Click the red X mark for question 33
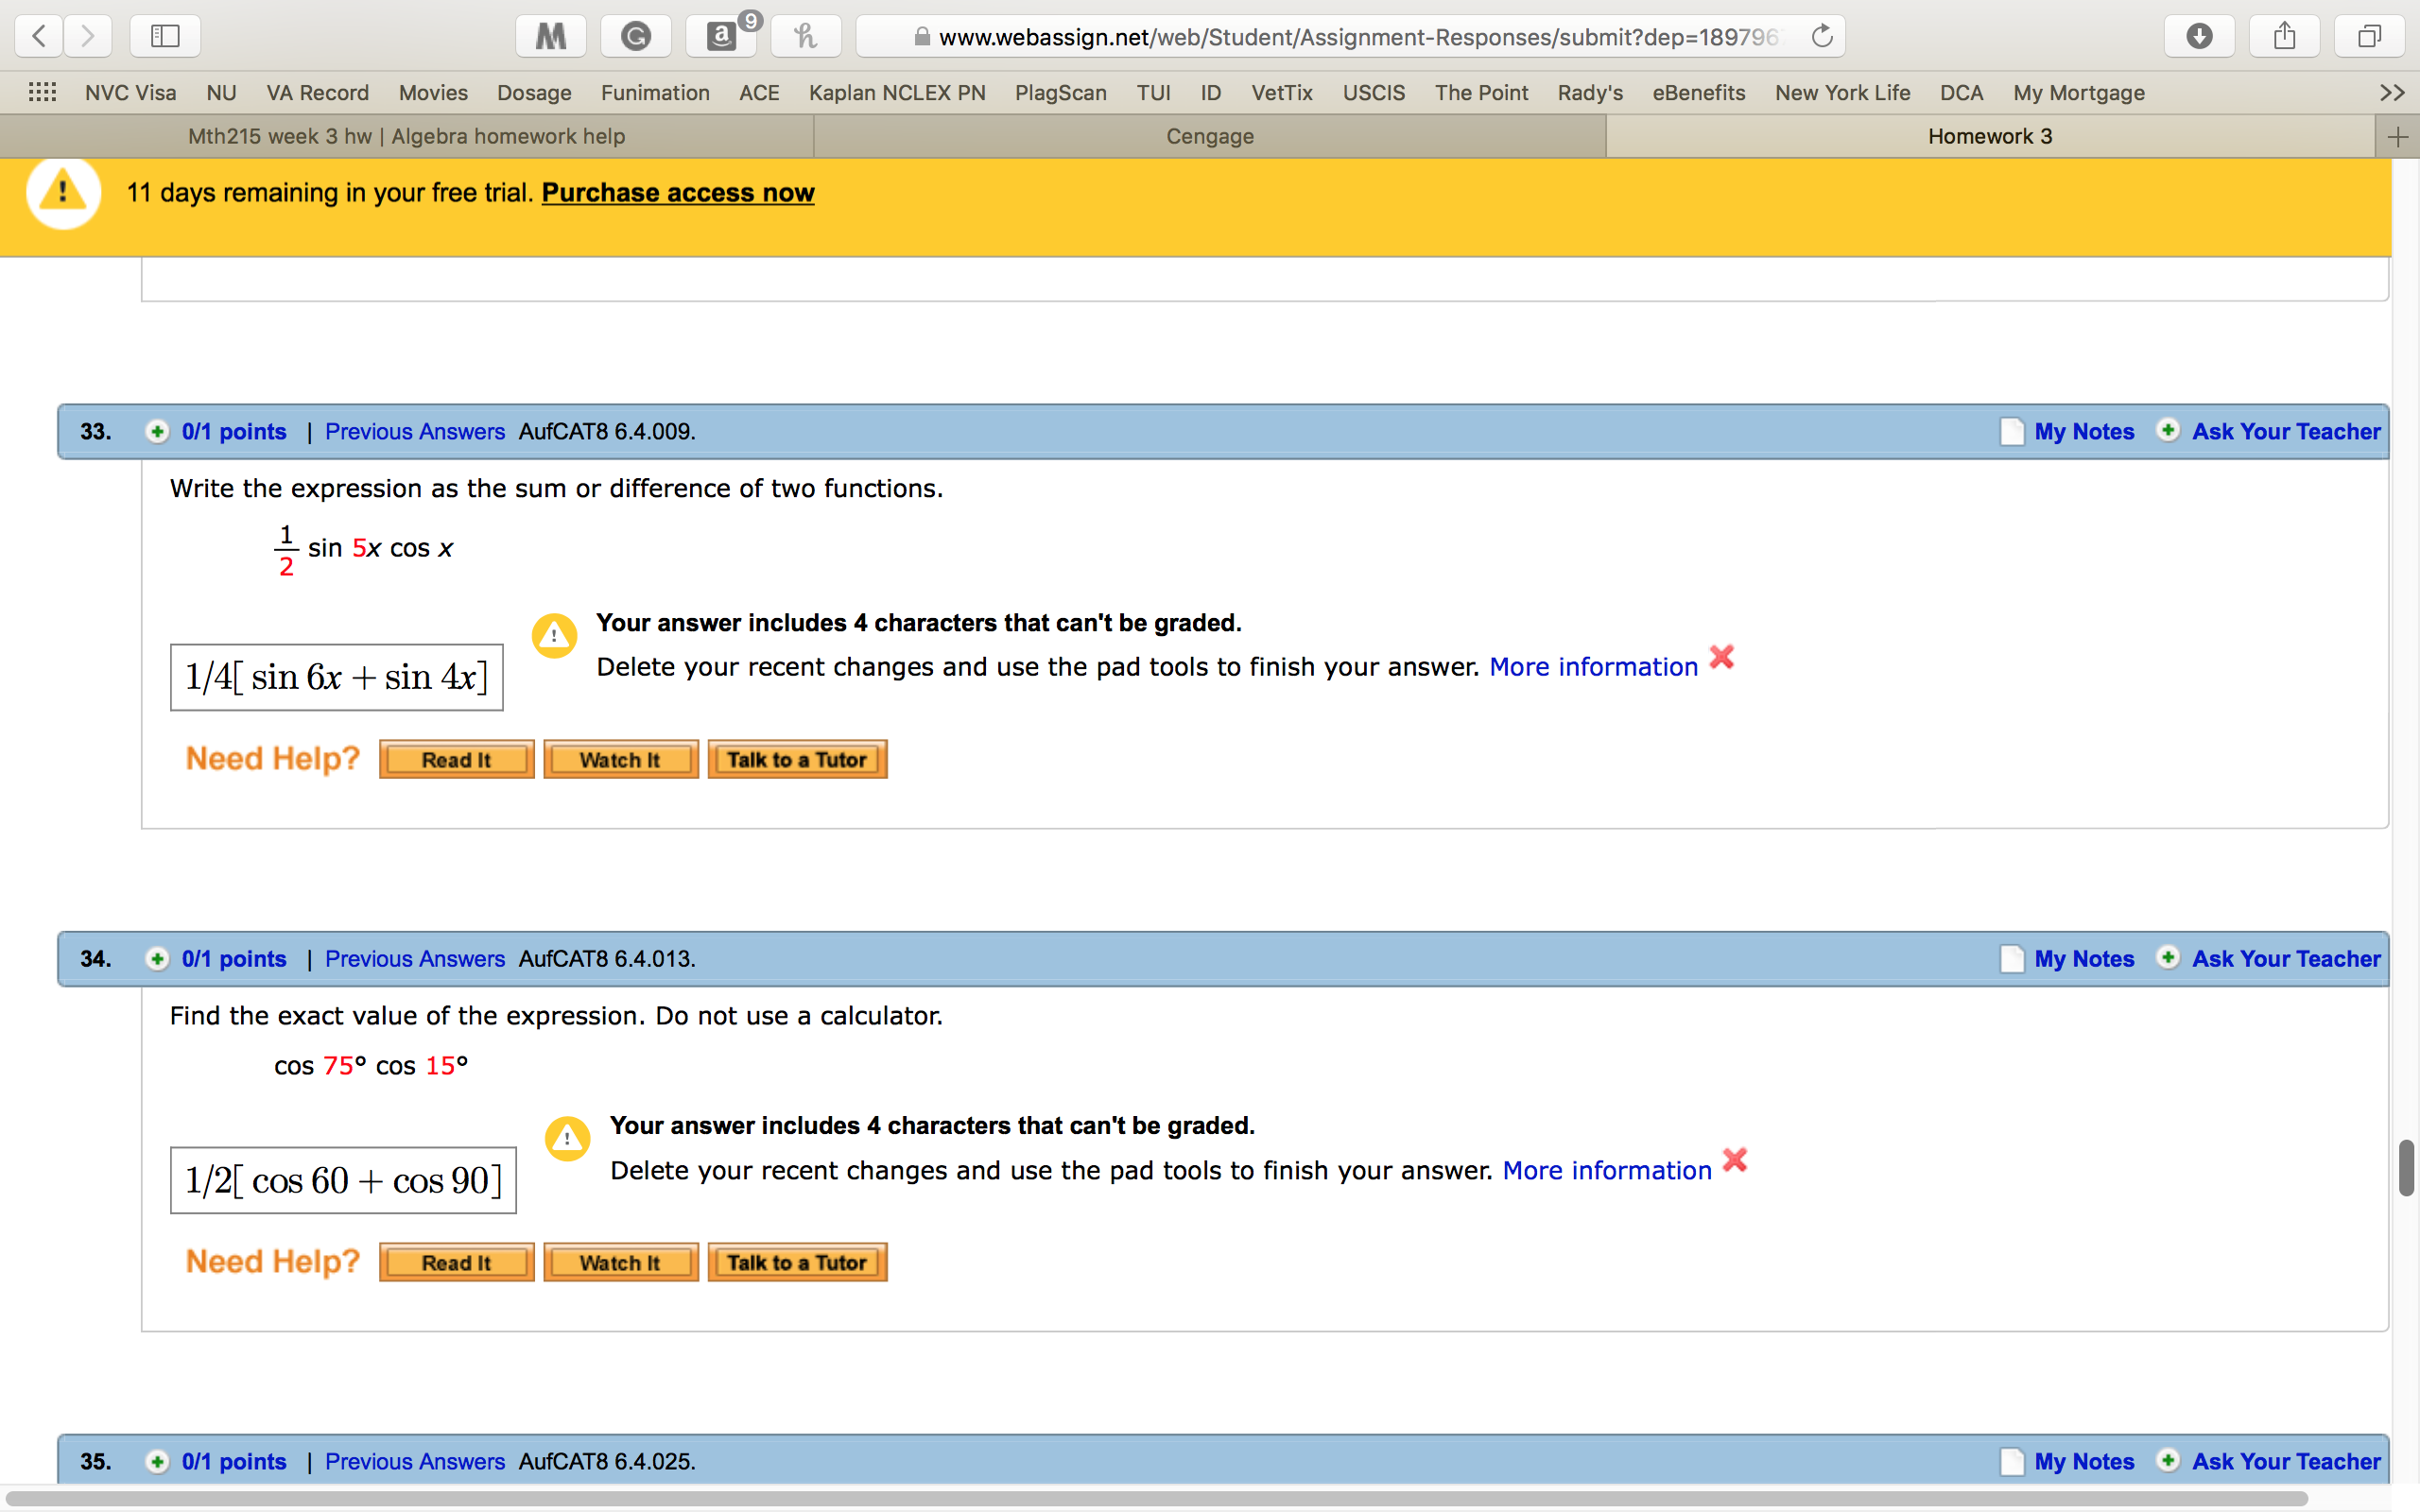This screenshot has width=2420, height=1512. pyautogui.click(x=1722, y=657)
